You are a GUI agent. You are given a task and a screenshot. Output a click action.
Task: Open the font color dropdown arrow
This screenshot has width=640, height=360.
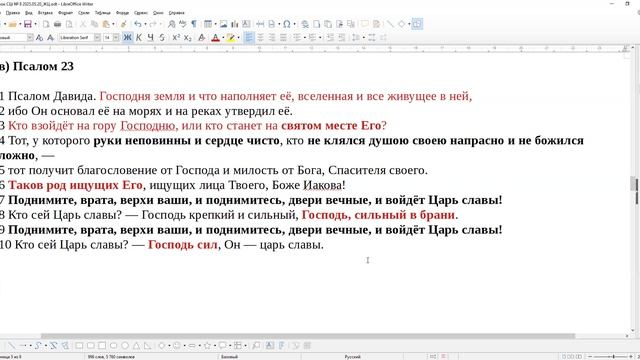pyautogui.click(x=223, y=38)
